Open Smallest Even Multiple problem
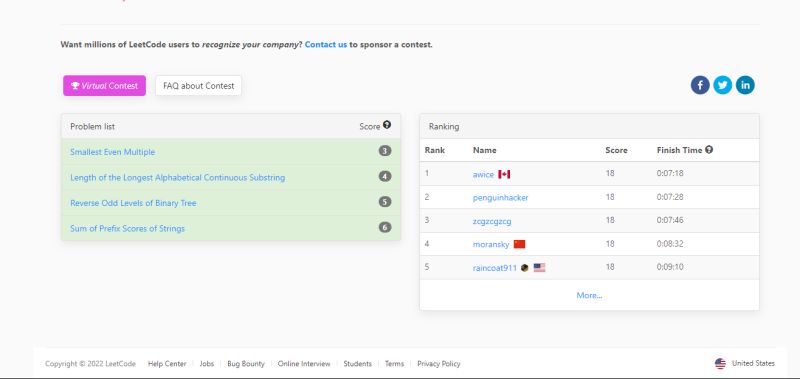Image resolution: width=800 pixels, height=379 pixels. [112, 152]
